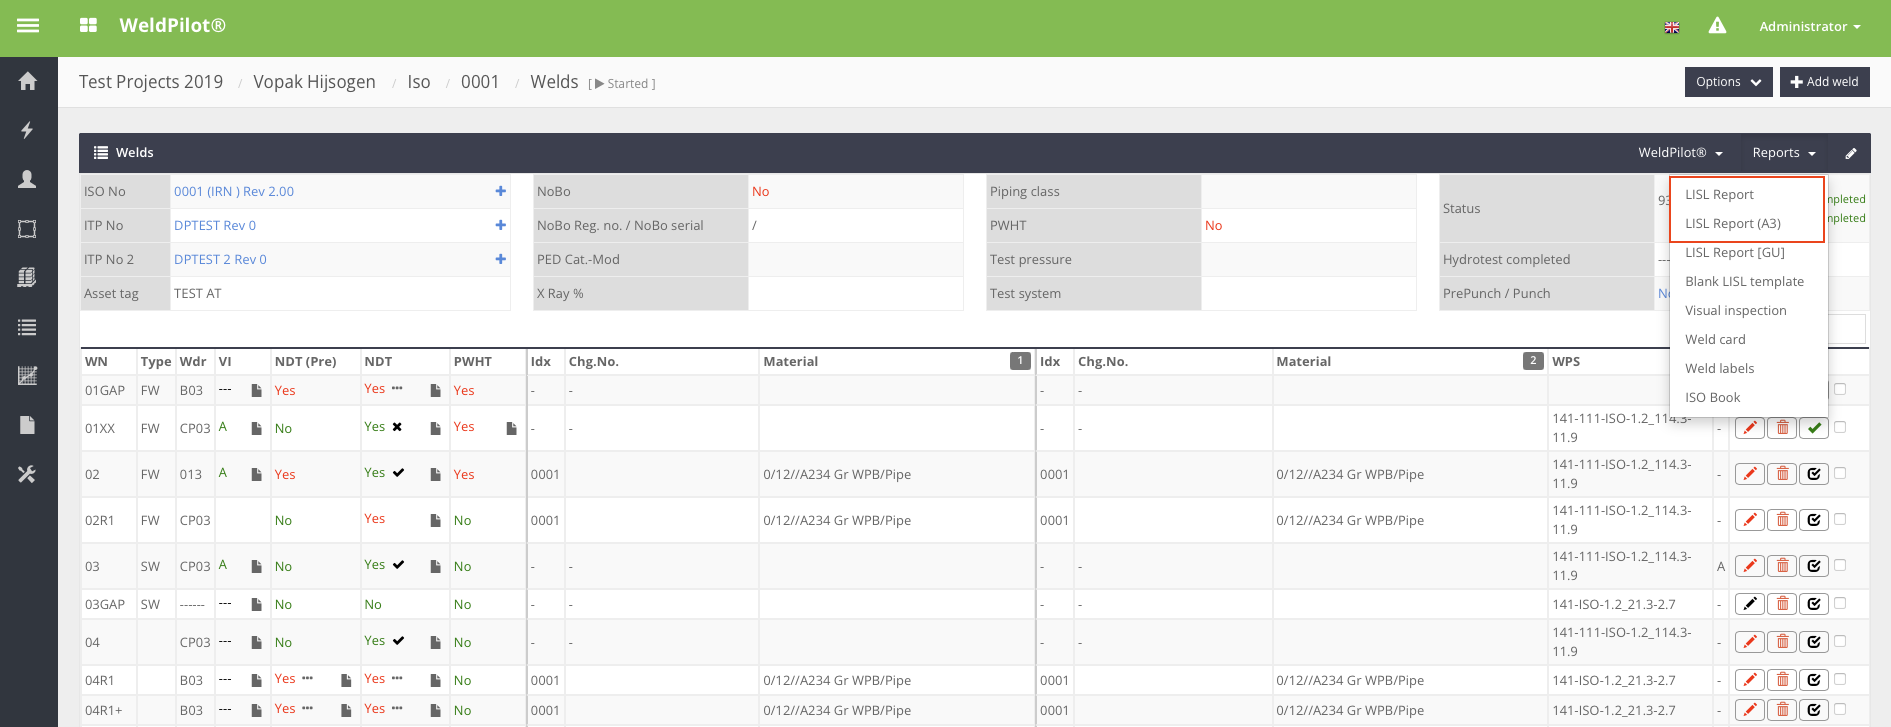Click the plus icon next to ISO No
Image resolution: width=1891 pixels, height=727 pixels.
[500, 191]
